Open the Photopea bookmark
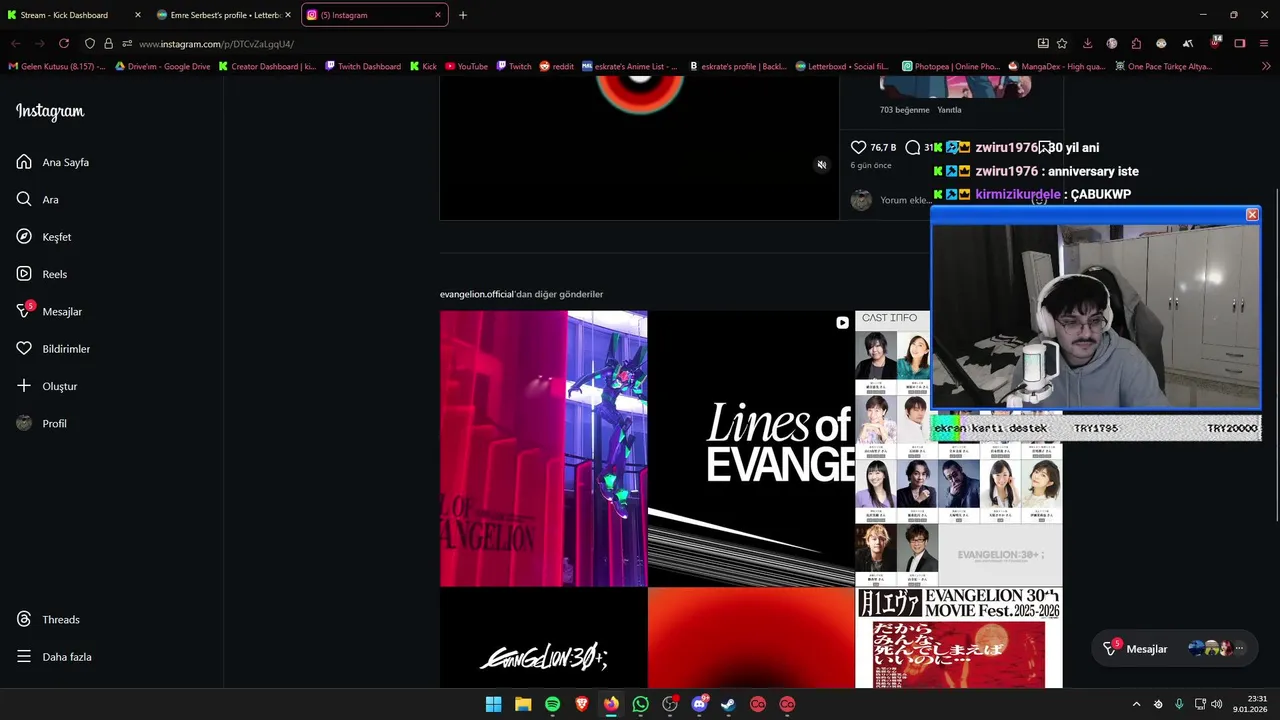This screenshot has height=720, width=1280. point(951,67)
